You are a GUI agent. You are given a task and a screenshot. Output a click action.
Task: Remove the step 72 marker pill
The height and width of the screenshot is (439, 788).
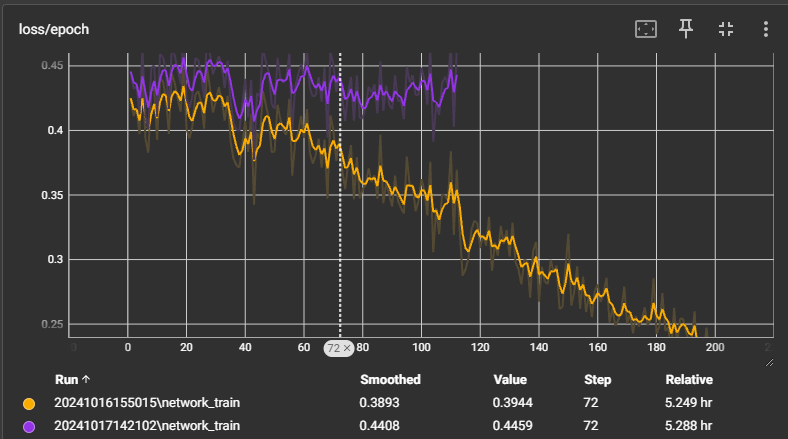click(x=347, y=348)
